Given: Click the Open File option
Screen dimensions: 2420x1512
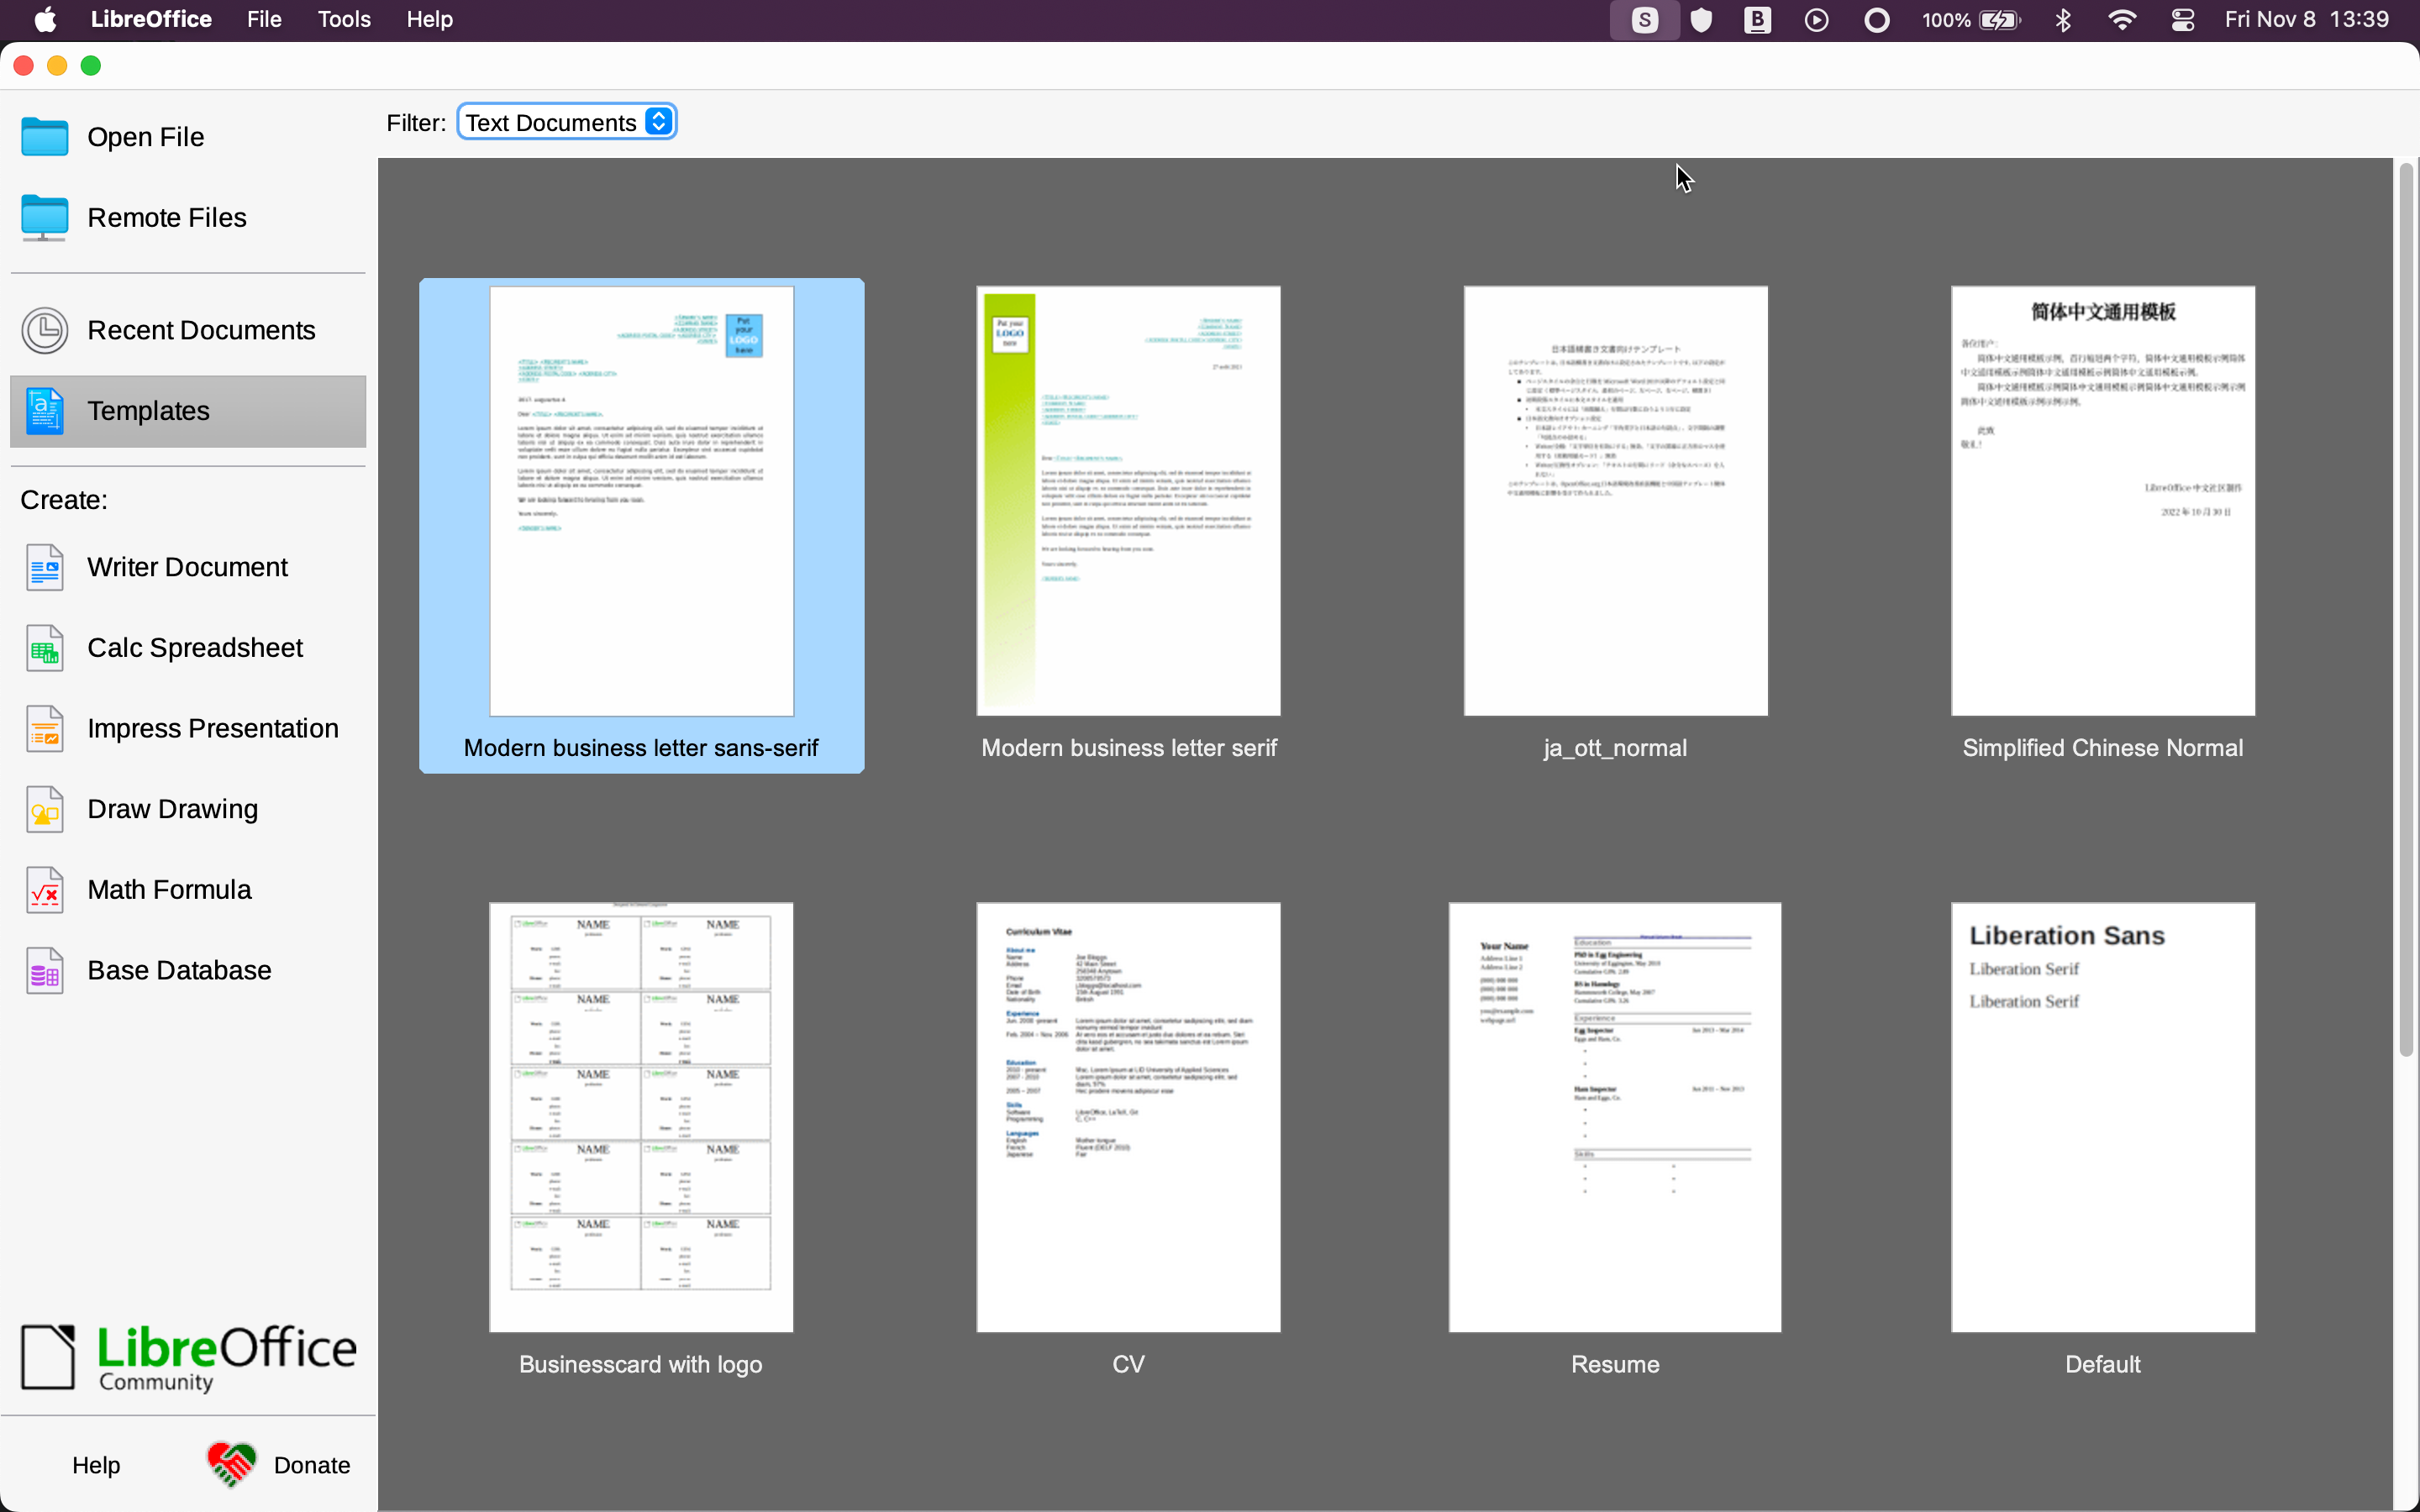Looking at the screenshot, I should [x=145, y=136].
